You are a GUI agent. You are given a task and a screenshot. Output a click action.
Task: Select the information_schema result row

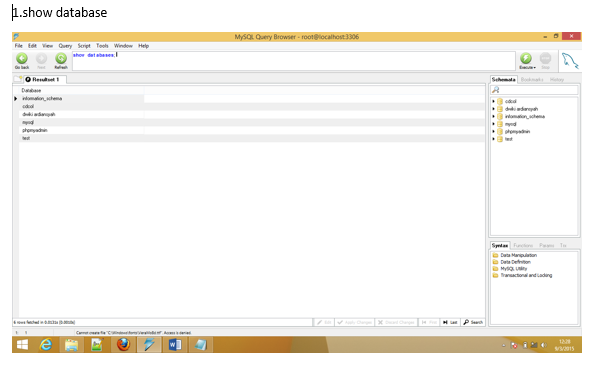tap(252, 98)
